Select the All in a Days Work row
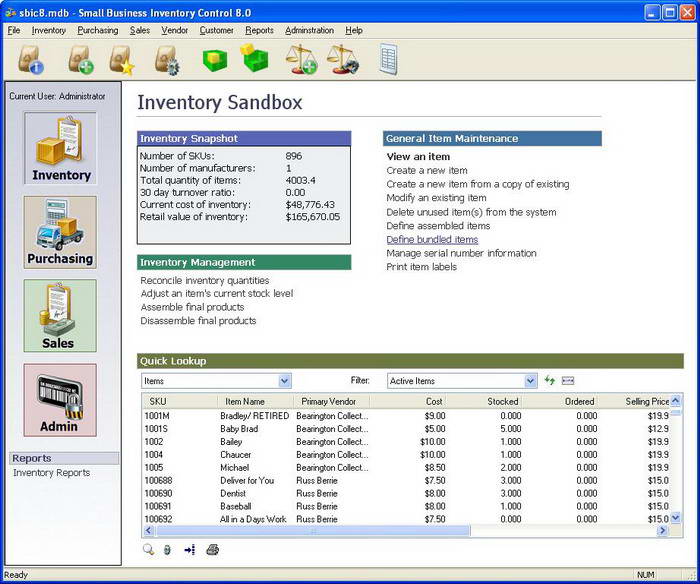 point(406,519)
